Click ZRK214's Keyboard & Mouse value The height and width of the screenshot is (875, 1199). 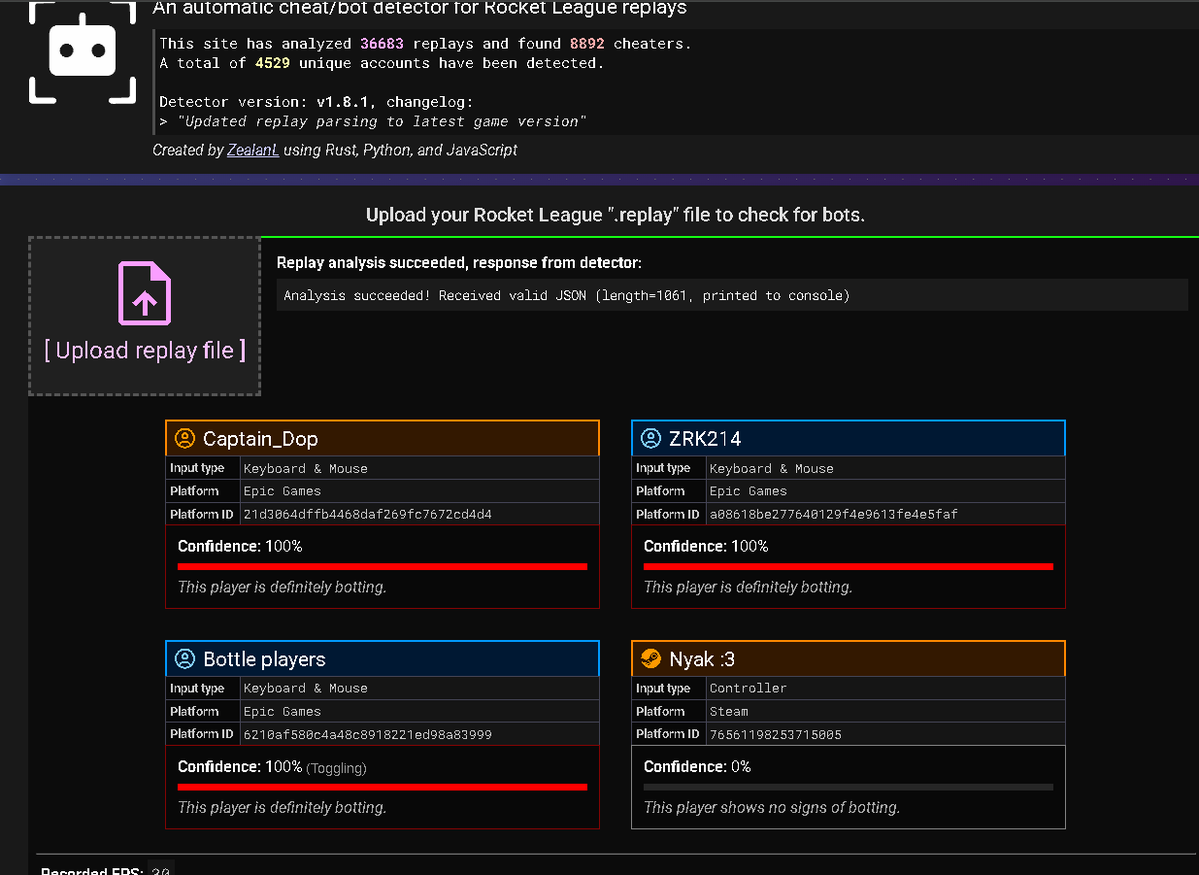click(772, 468)
